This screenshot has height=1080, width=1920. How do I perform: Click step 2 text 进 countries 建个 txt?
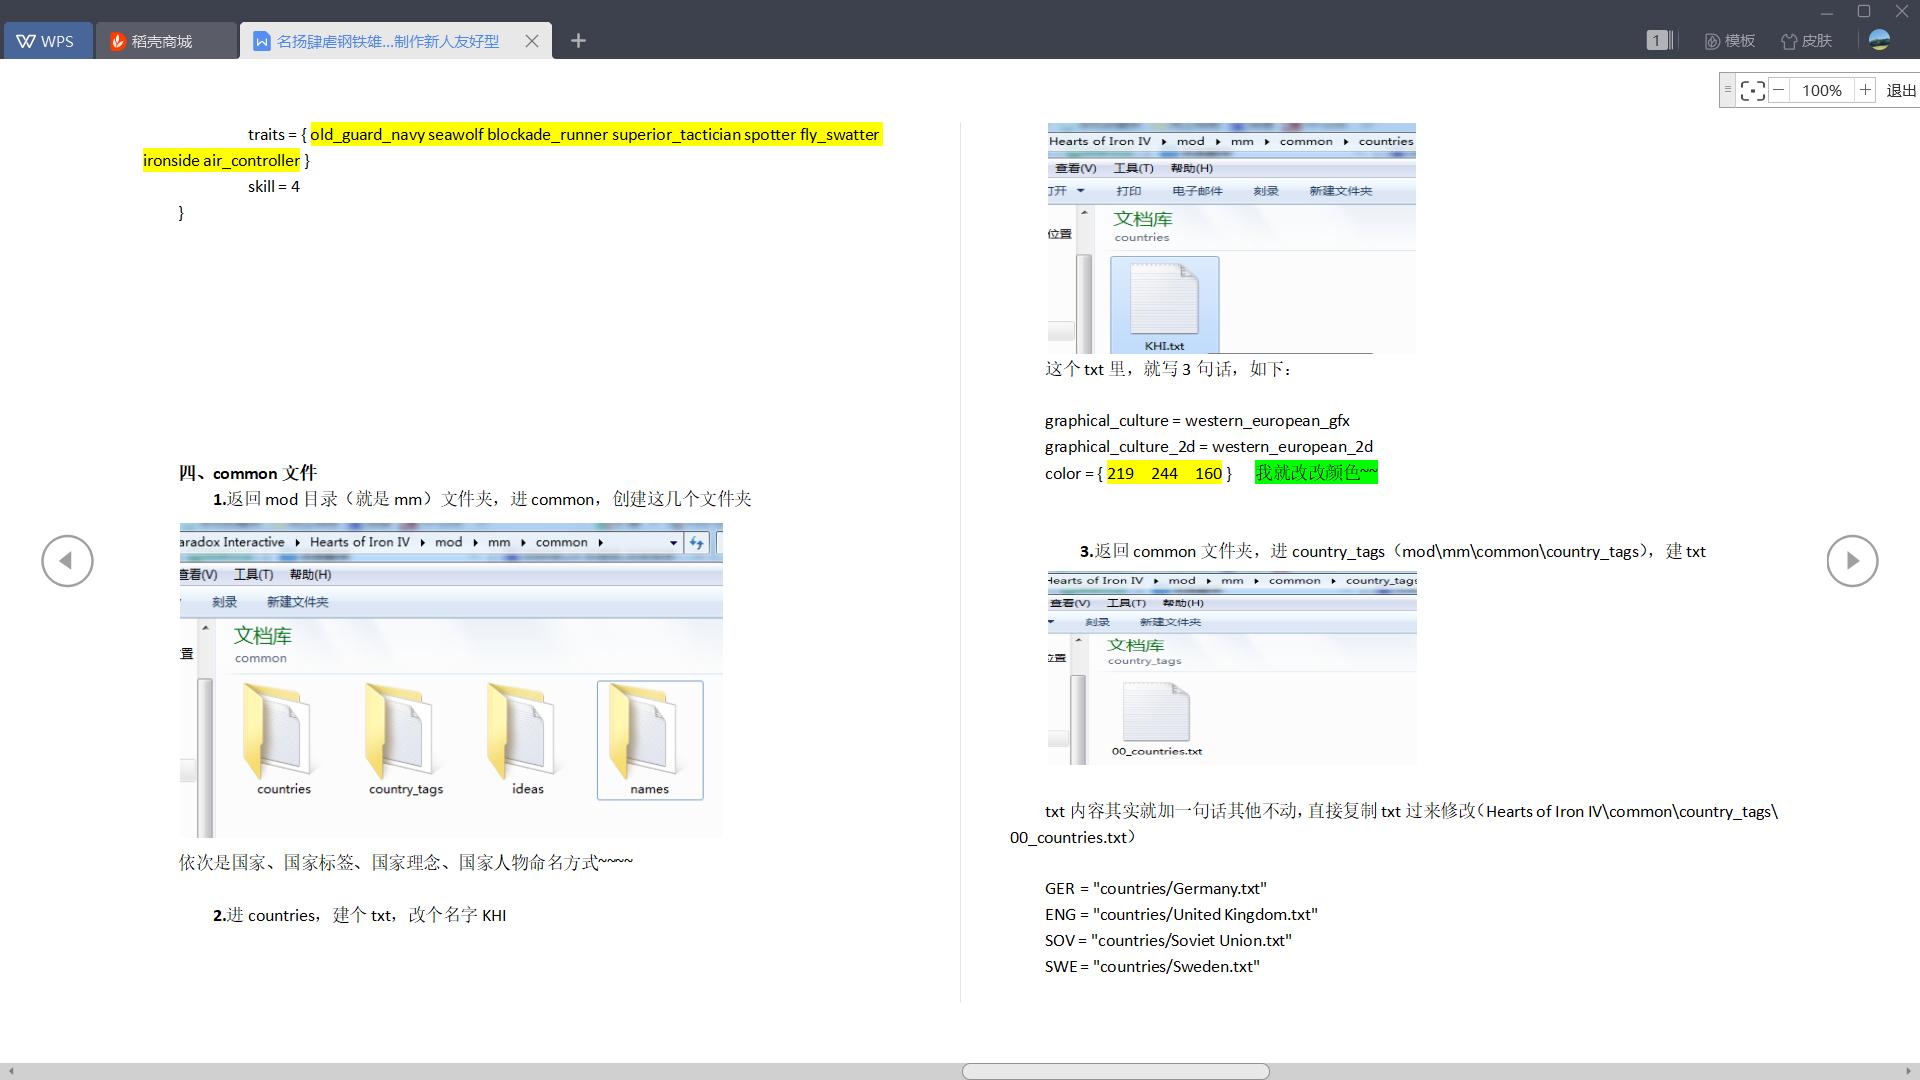click(x=360, y=915)
